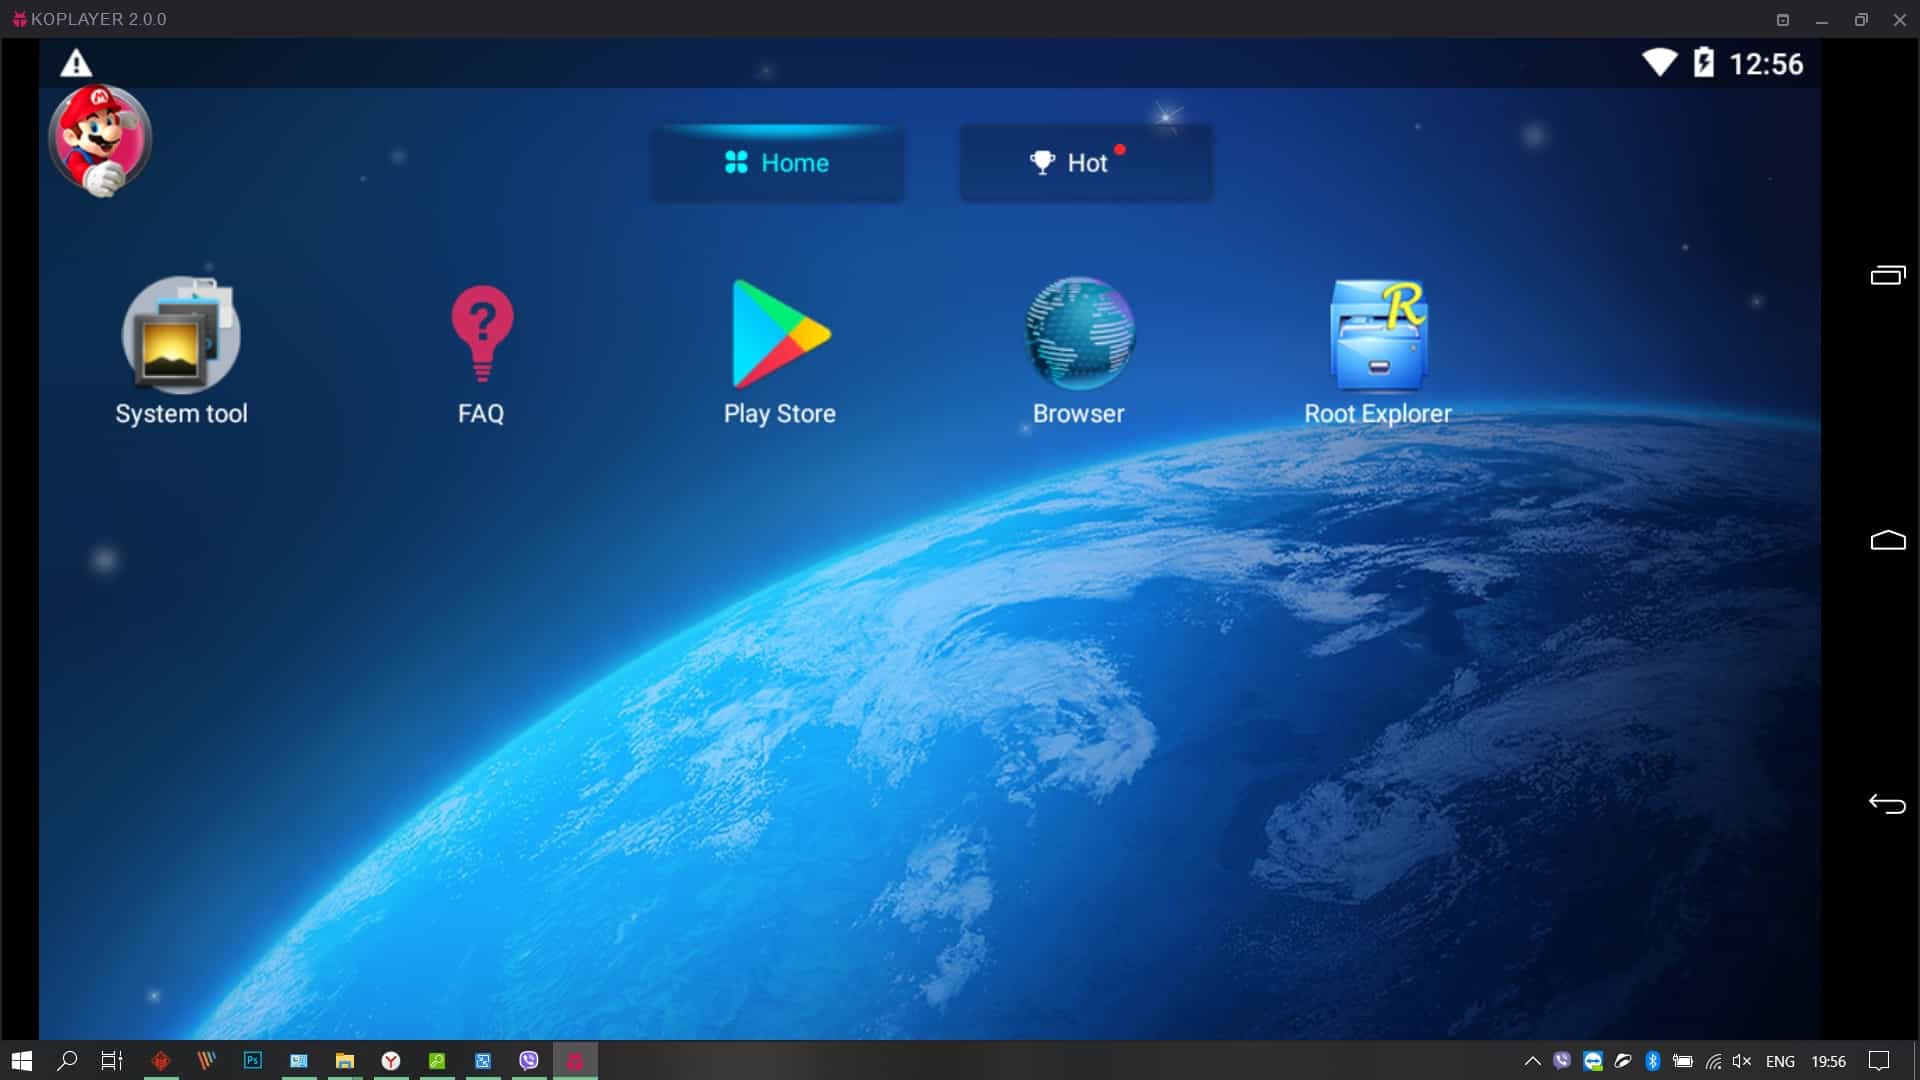Open the FAQ app
The image size is (1920, 1080).
[x=481, y=336]
